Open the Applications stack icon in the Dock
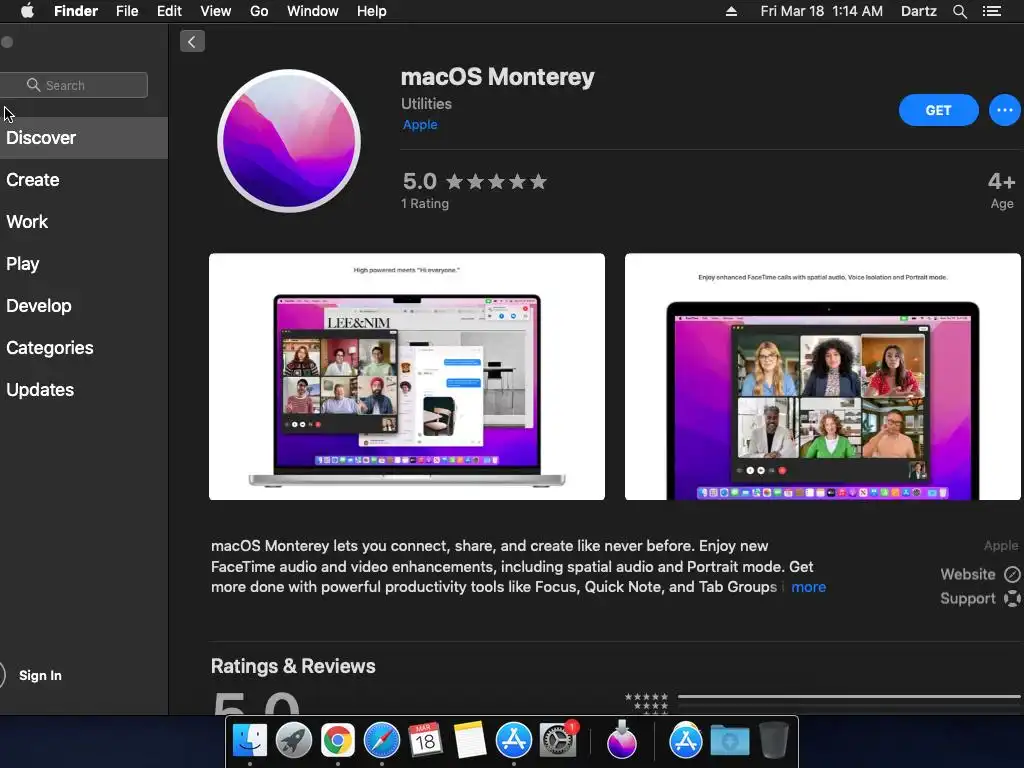1024x768 pixels. [x=686, y=741]
